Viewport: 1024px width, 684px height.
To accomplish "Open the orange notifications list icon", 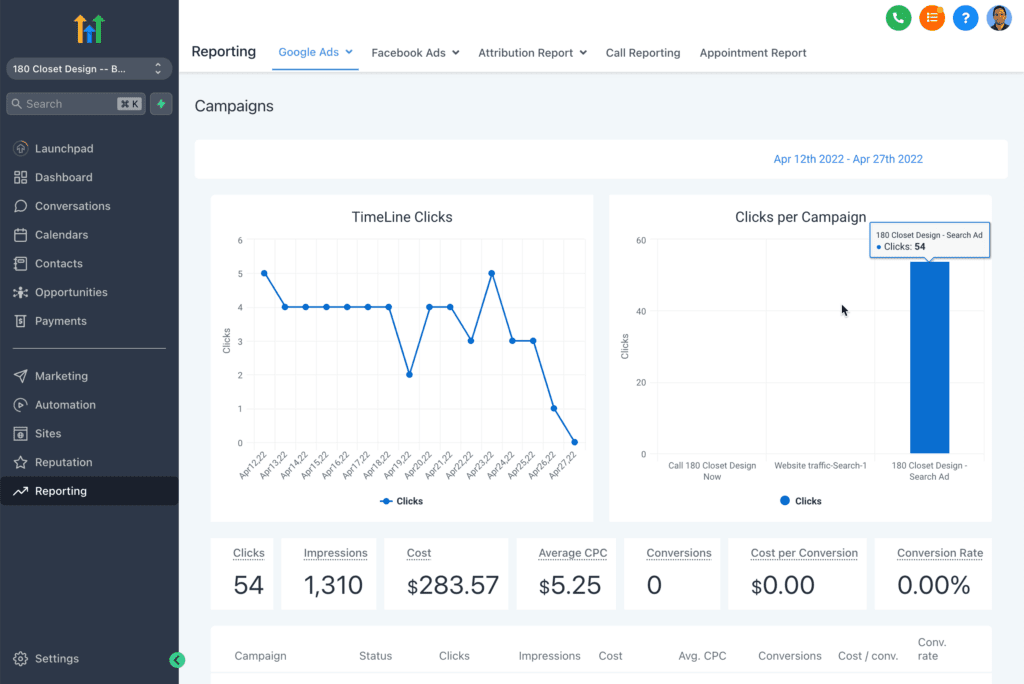I will pyautogui.click(x=932, y=18).
